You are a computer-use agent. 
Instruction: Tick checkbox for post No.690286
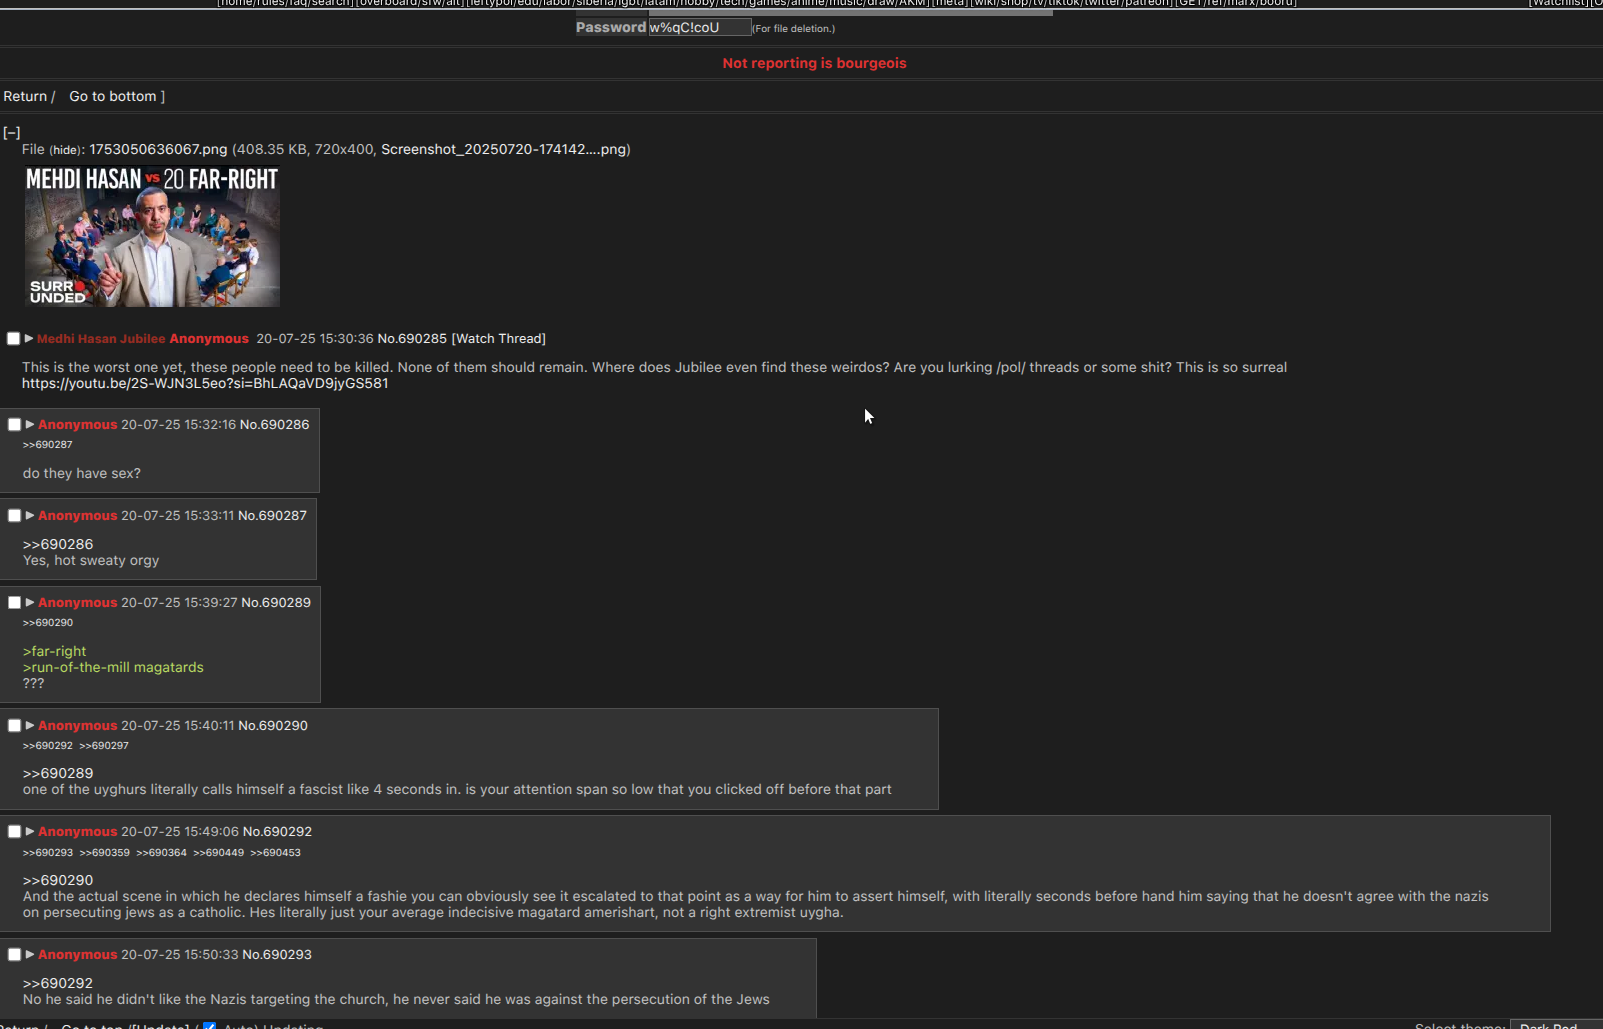click(14, 425)
